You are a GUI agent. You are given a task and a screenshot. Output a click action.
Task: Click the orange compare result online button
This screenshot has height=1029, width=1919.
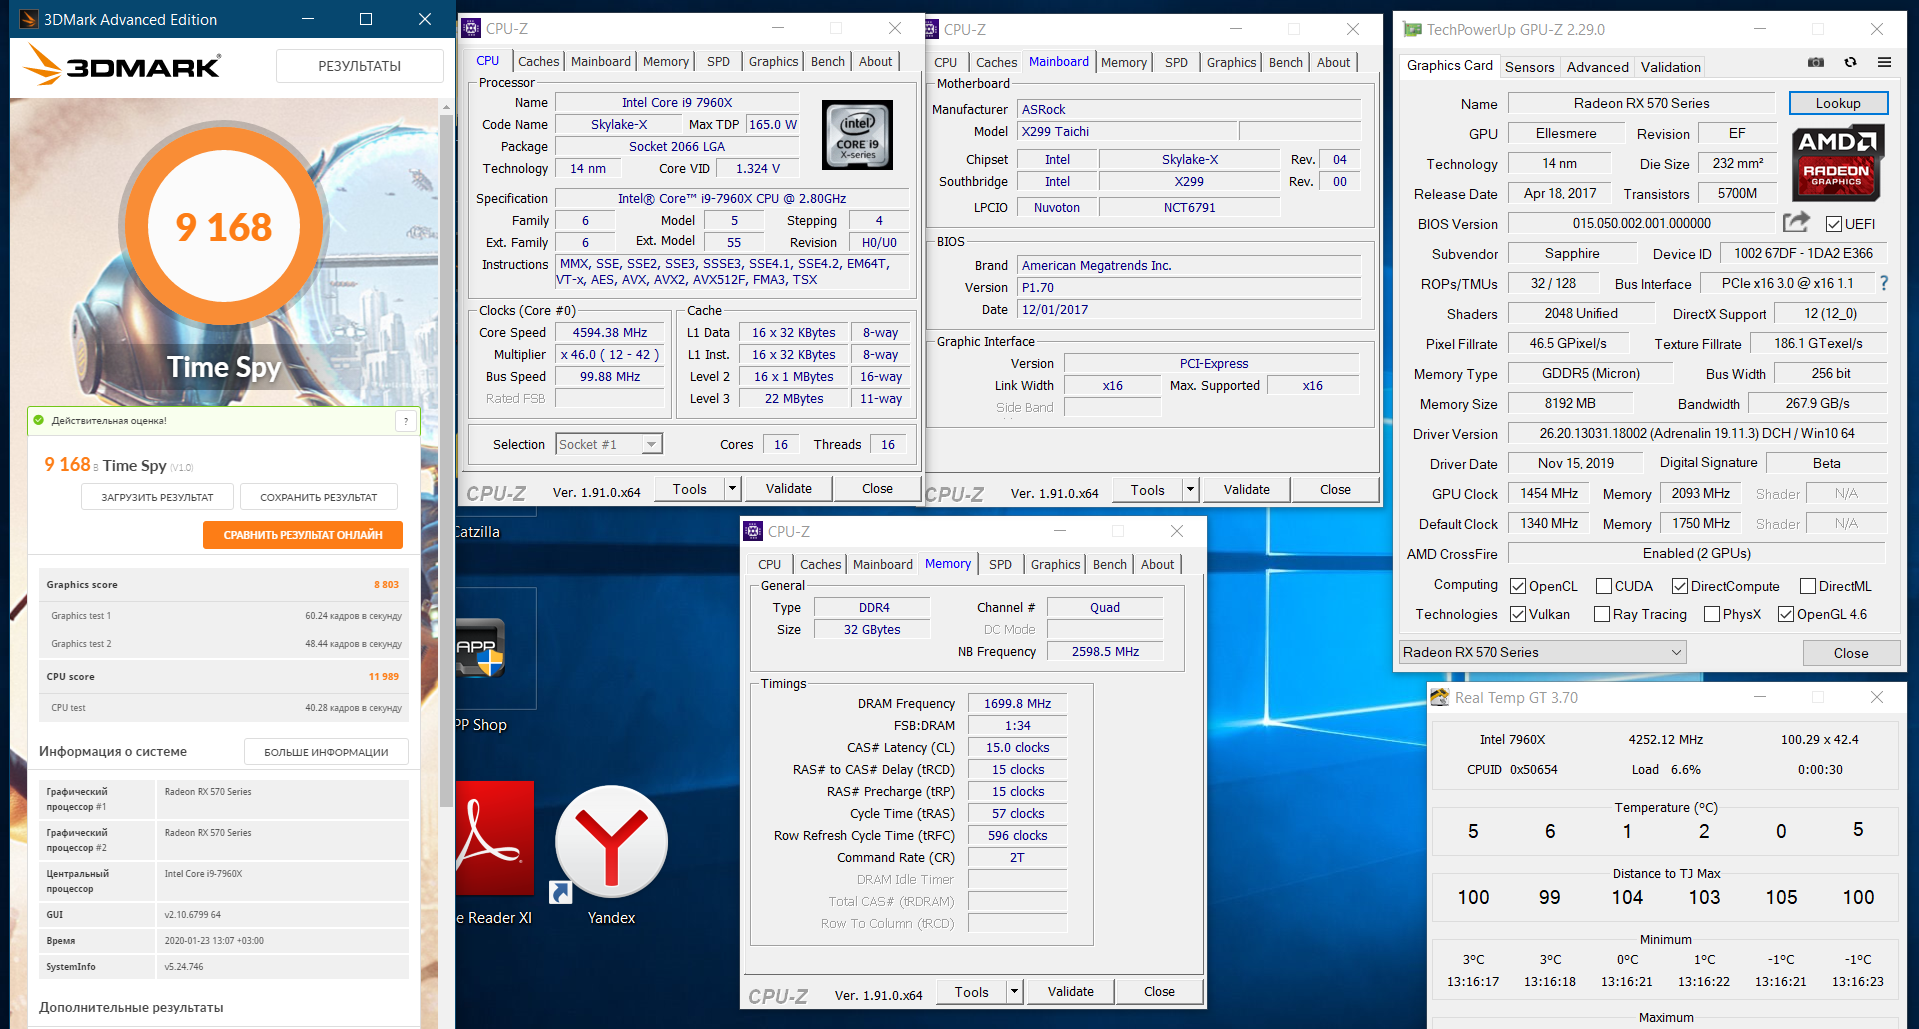[x=303, y=535]
